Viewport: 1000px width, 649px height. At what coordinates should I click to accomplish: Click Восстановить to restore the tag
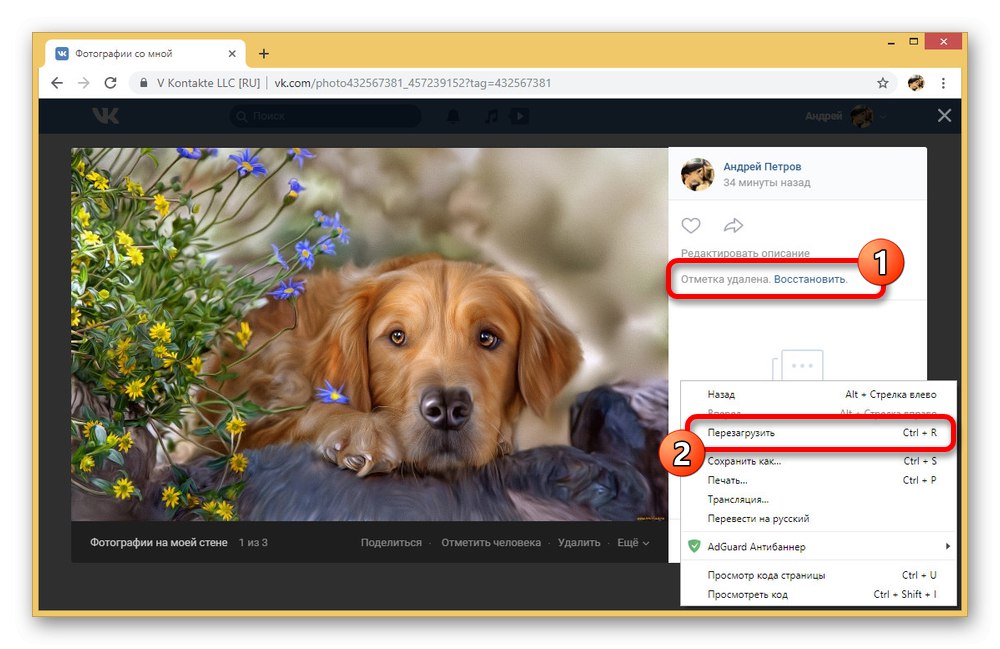pos(810,279)
